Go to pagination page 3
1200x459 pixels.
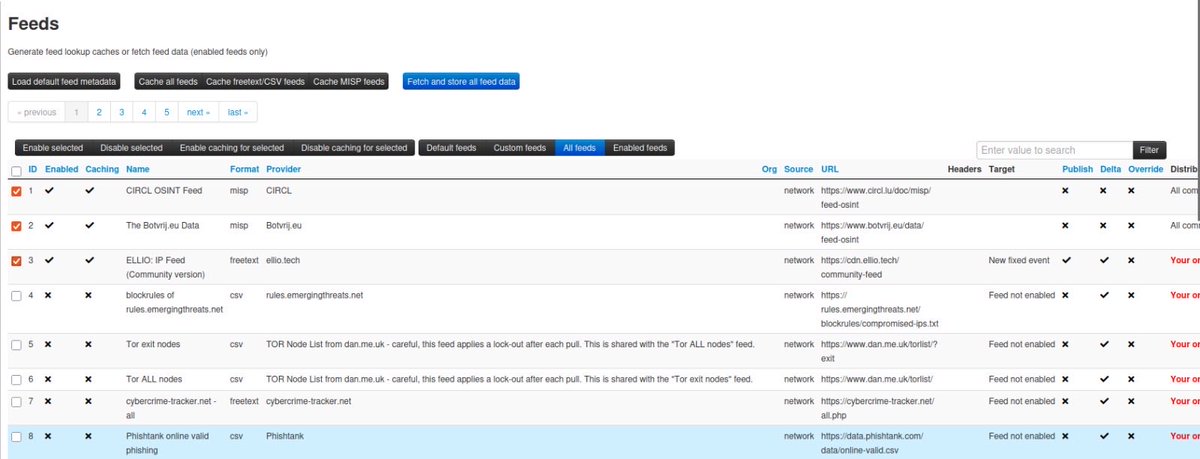pos(121,112)
